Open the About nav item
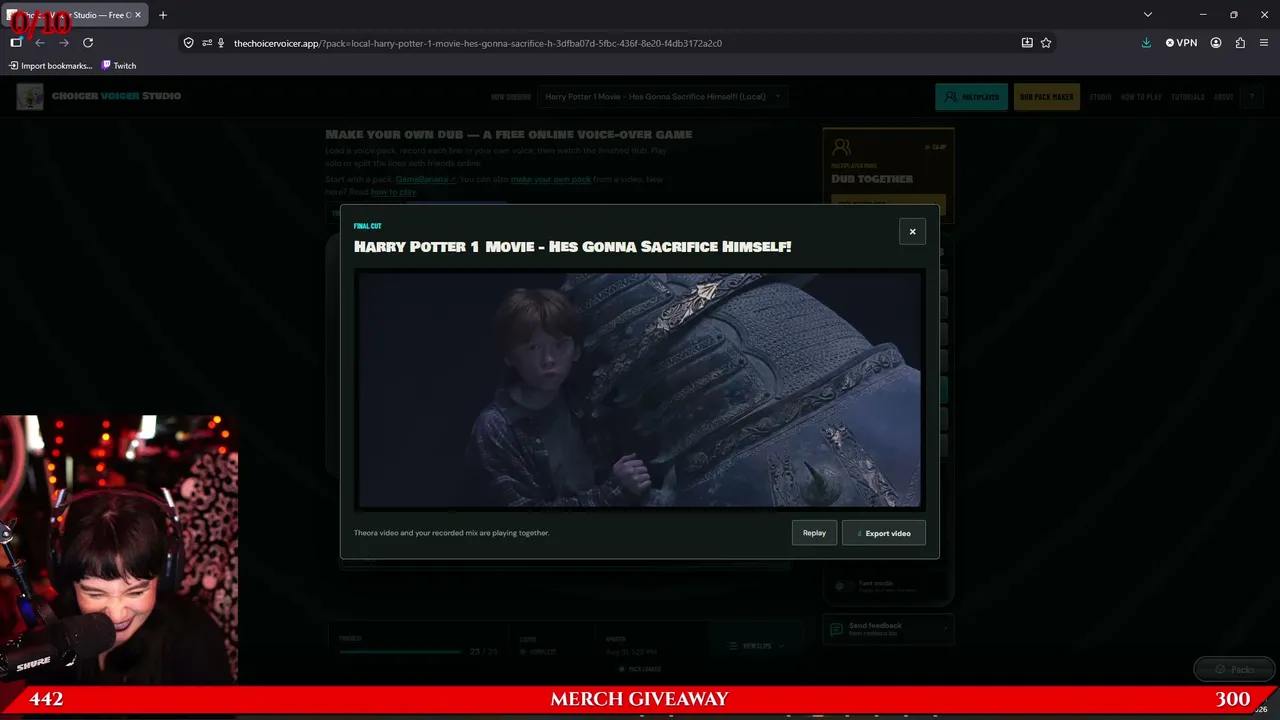 (x=1223, y=97)
